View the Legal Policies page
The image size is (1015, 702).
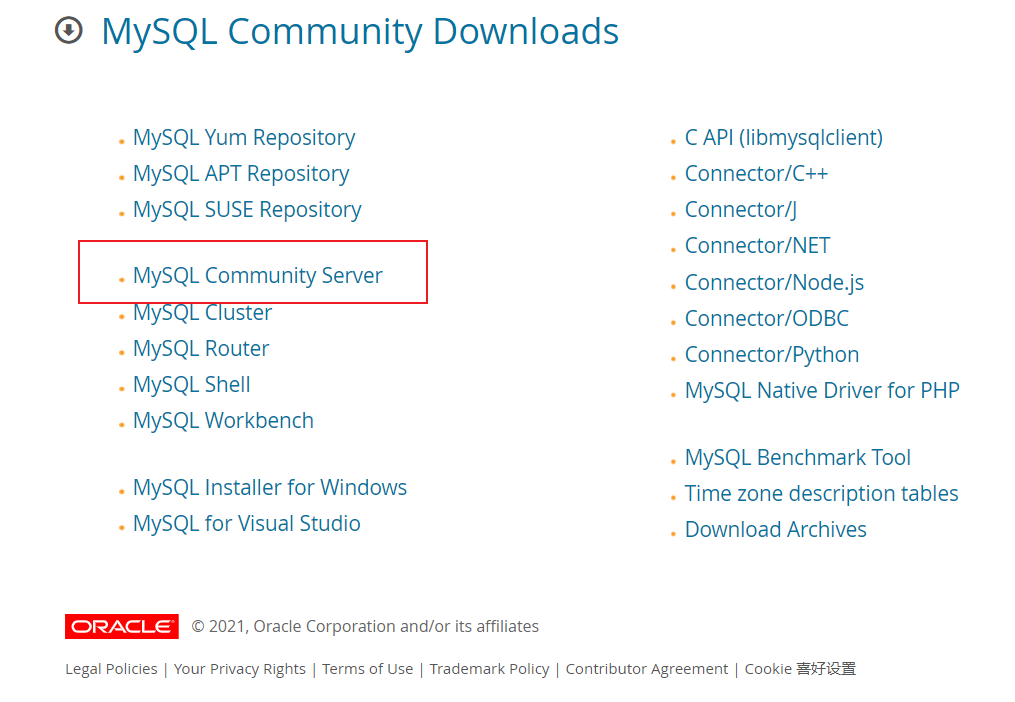110,668
